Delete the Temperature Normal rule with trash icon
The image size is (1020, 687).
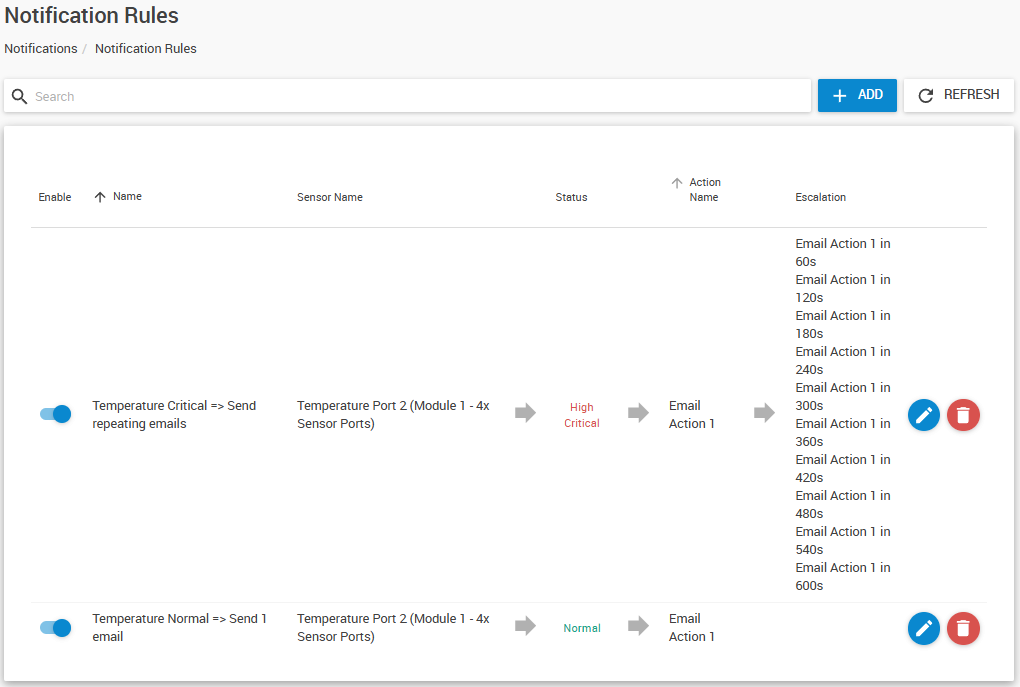coord(963,628)
